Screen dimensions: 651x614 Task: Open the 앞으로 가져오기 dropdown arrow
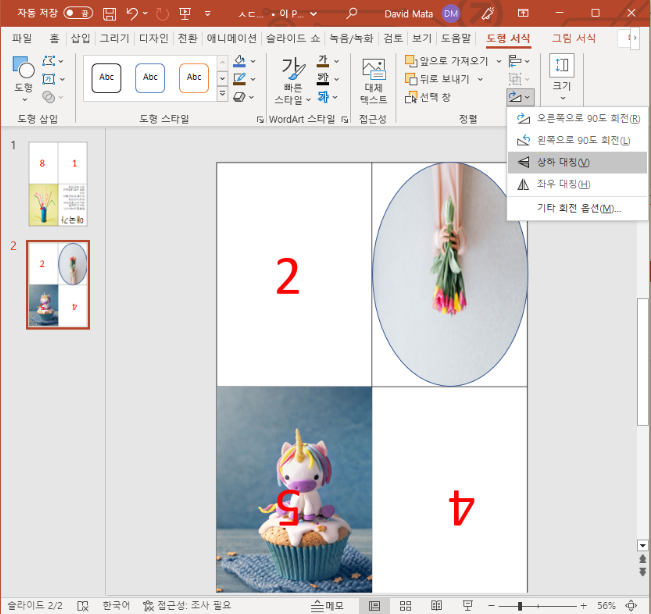(499, 61)
